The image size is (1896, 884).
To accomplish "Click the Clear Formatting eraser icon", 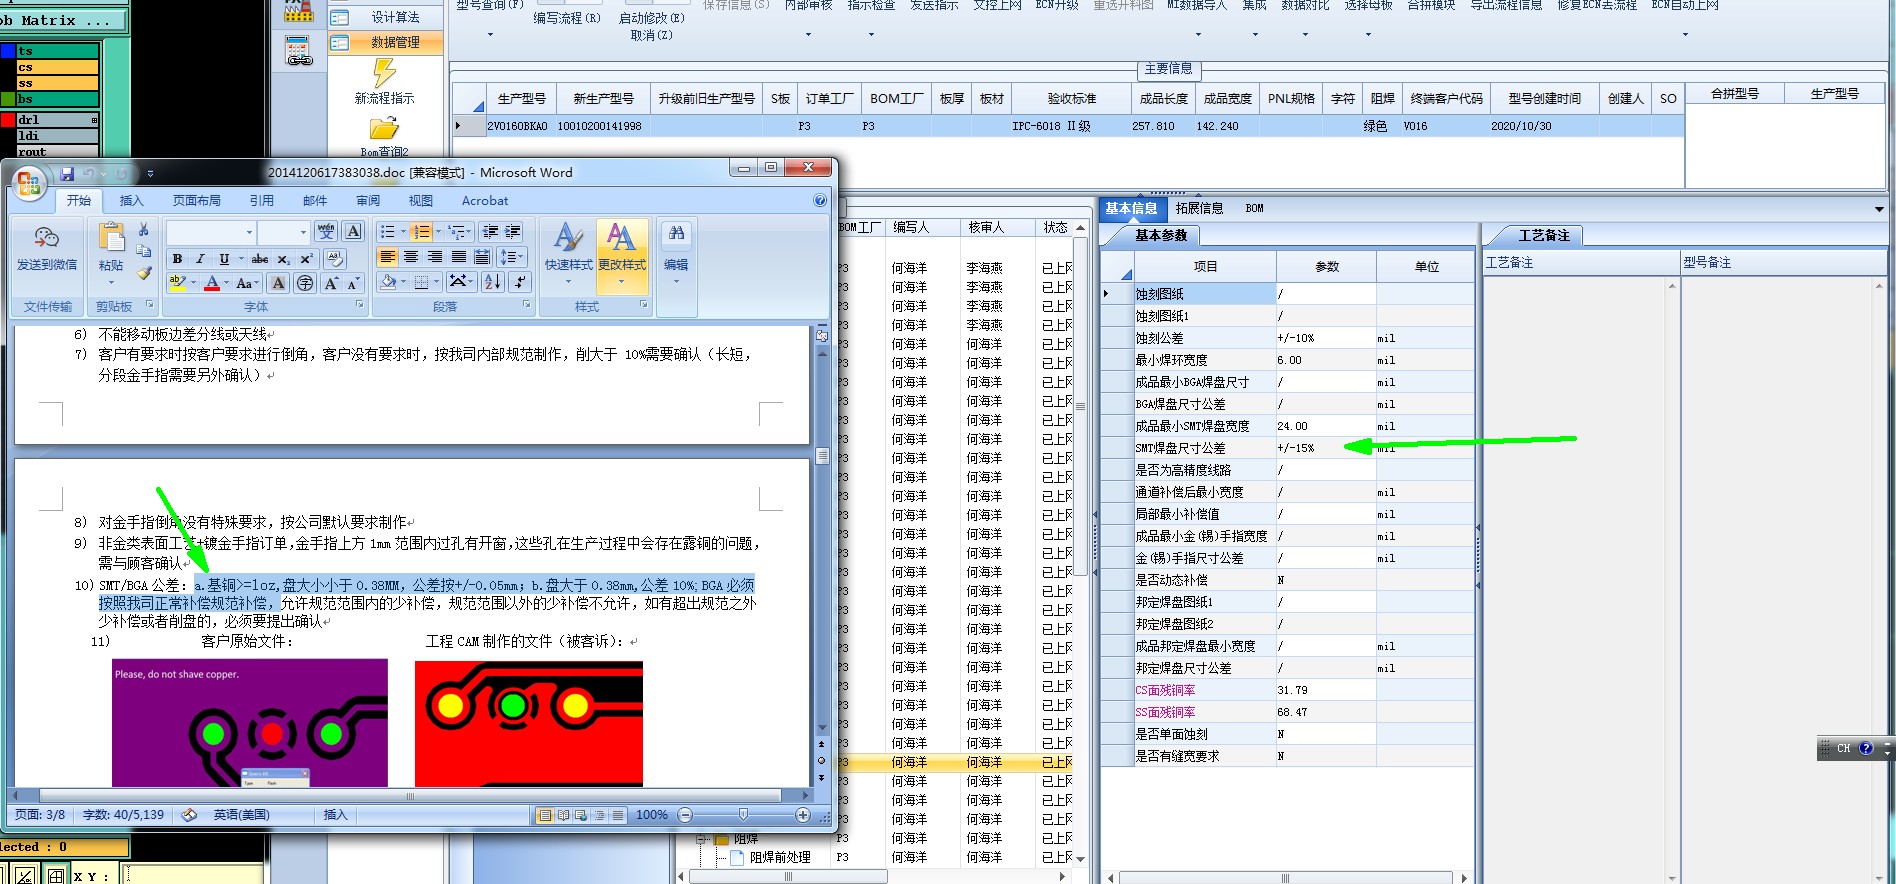I will [x=334, y=258].
